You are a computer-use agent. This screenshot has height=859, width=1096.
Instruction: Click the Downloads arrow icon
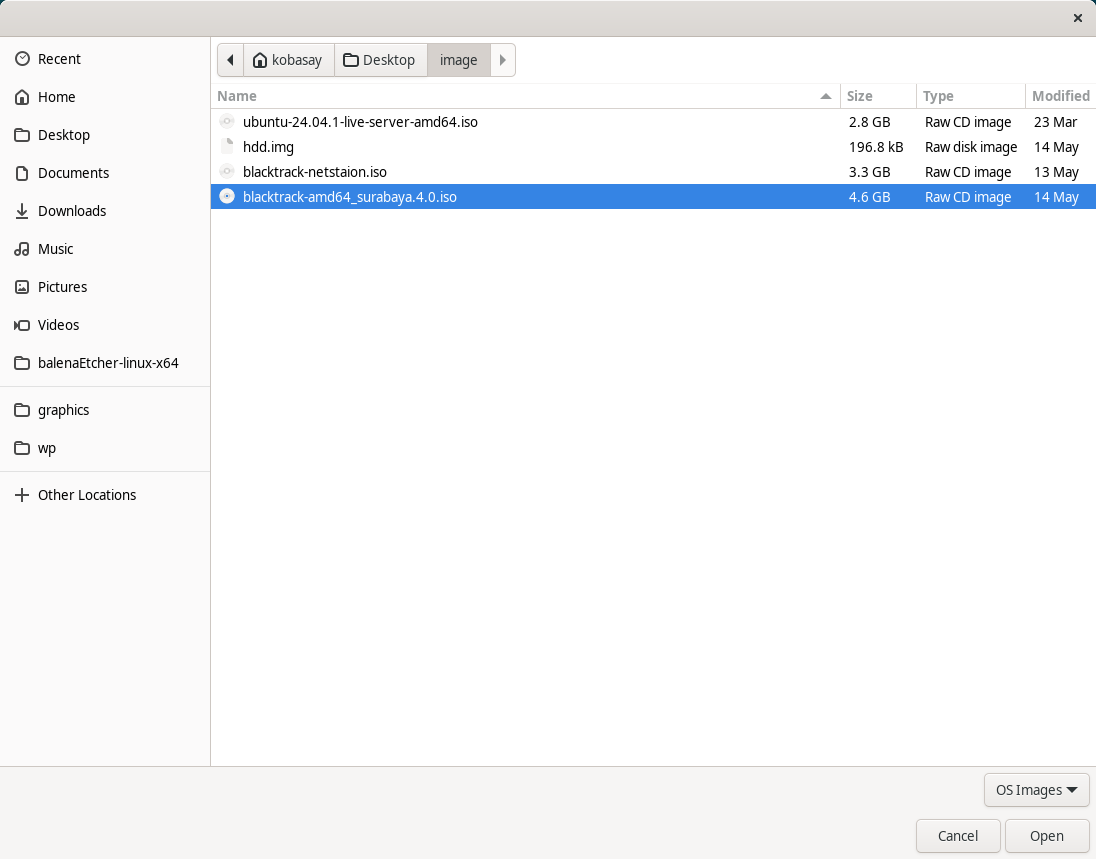click(x=22, y=211)
